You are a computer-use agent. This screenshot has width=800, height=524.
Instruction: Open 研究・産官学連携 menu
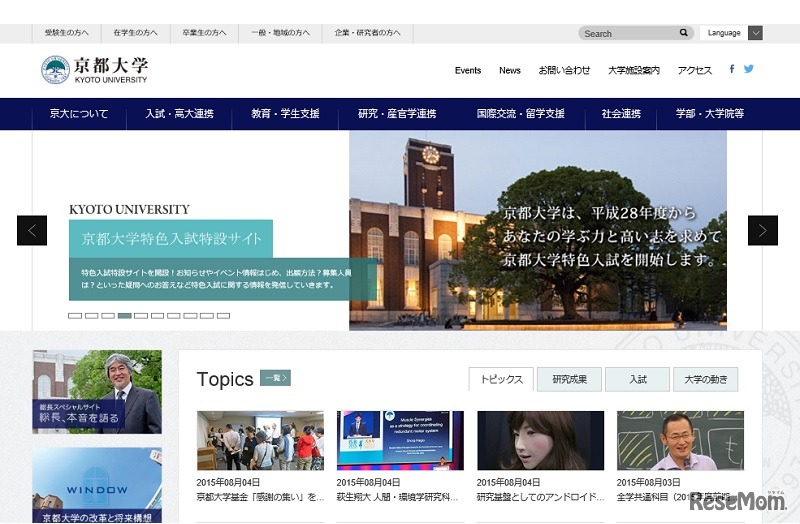397,114
